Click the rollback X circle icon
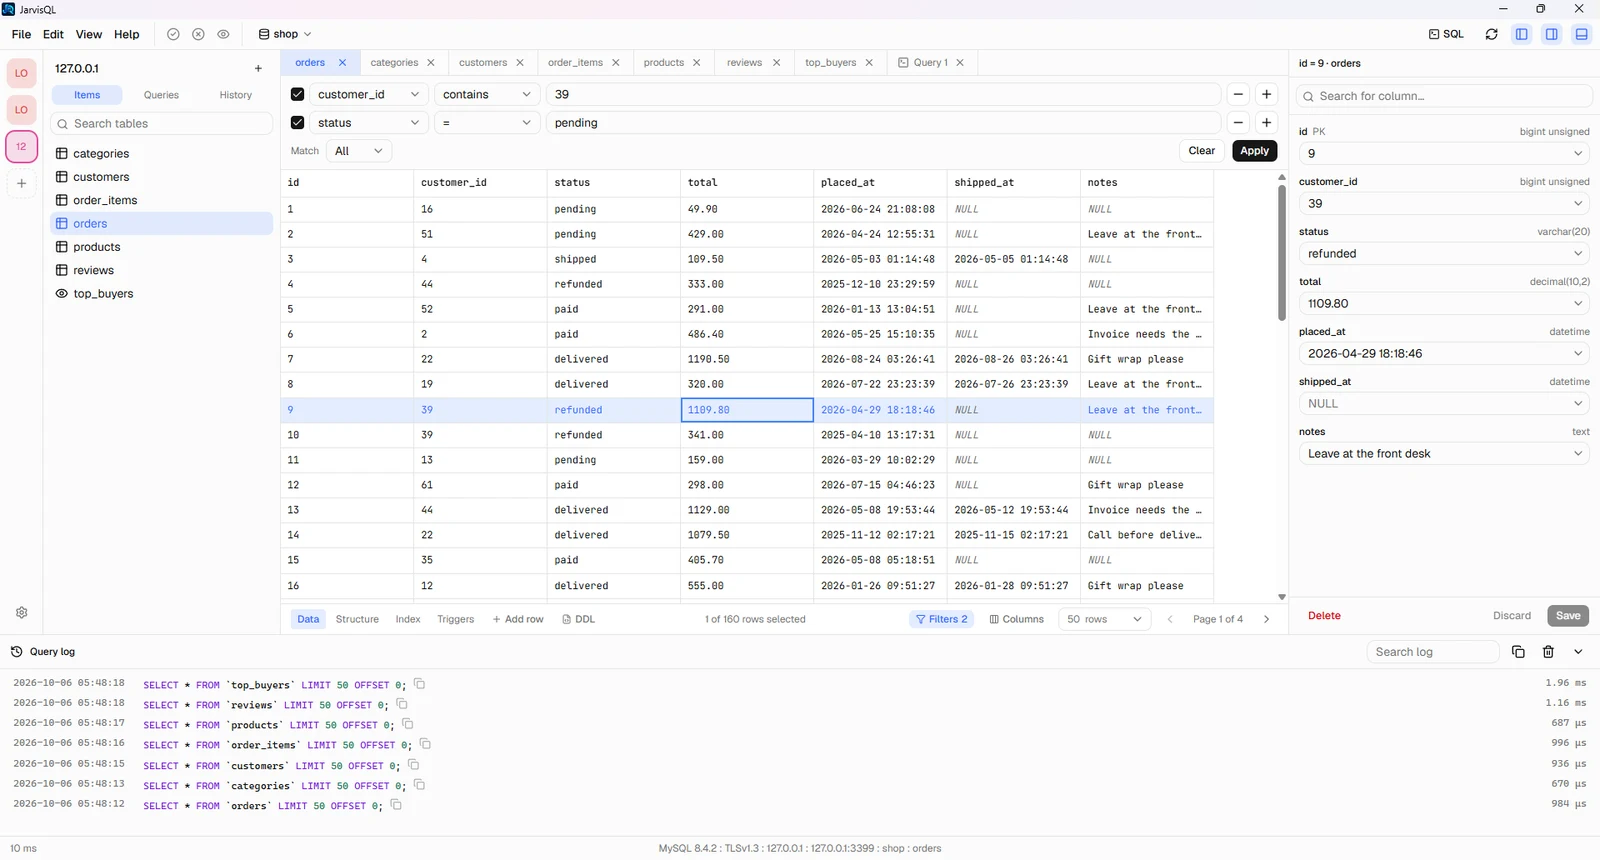The height and width of the screenshot is (860, 1600). point(198,34)
